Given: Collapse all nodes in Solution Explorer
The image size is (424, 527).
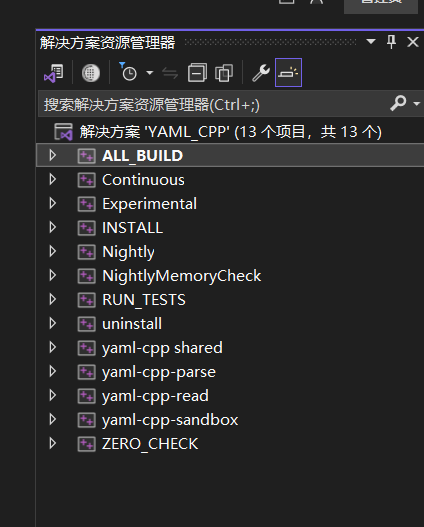Looking at the screenshot, I should [197, 73].
